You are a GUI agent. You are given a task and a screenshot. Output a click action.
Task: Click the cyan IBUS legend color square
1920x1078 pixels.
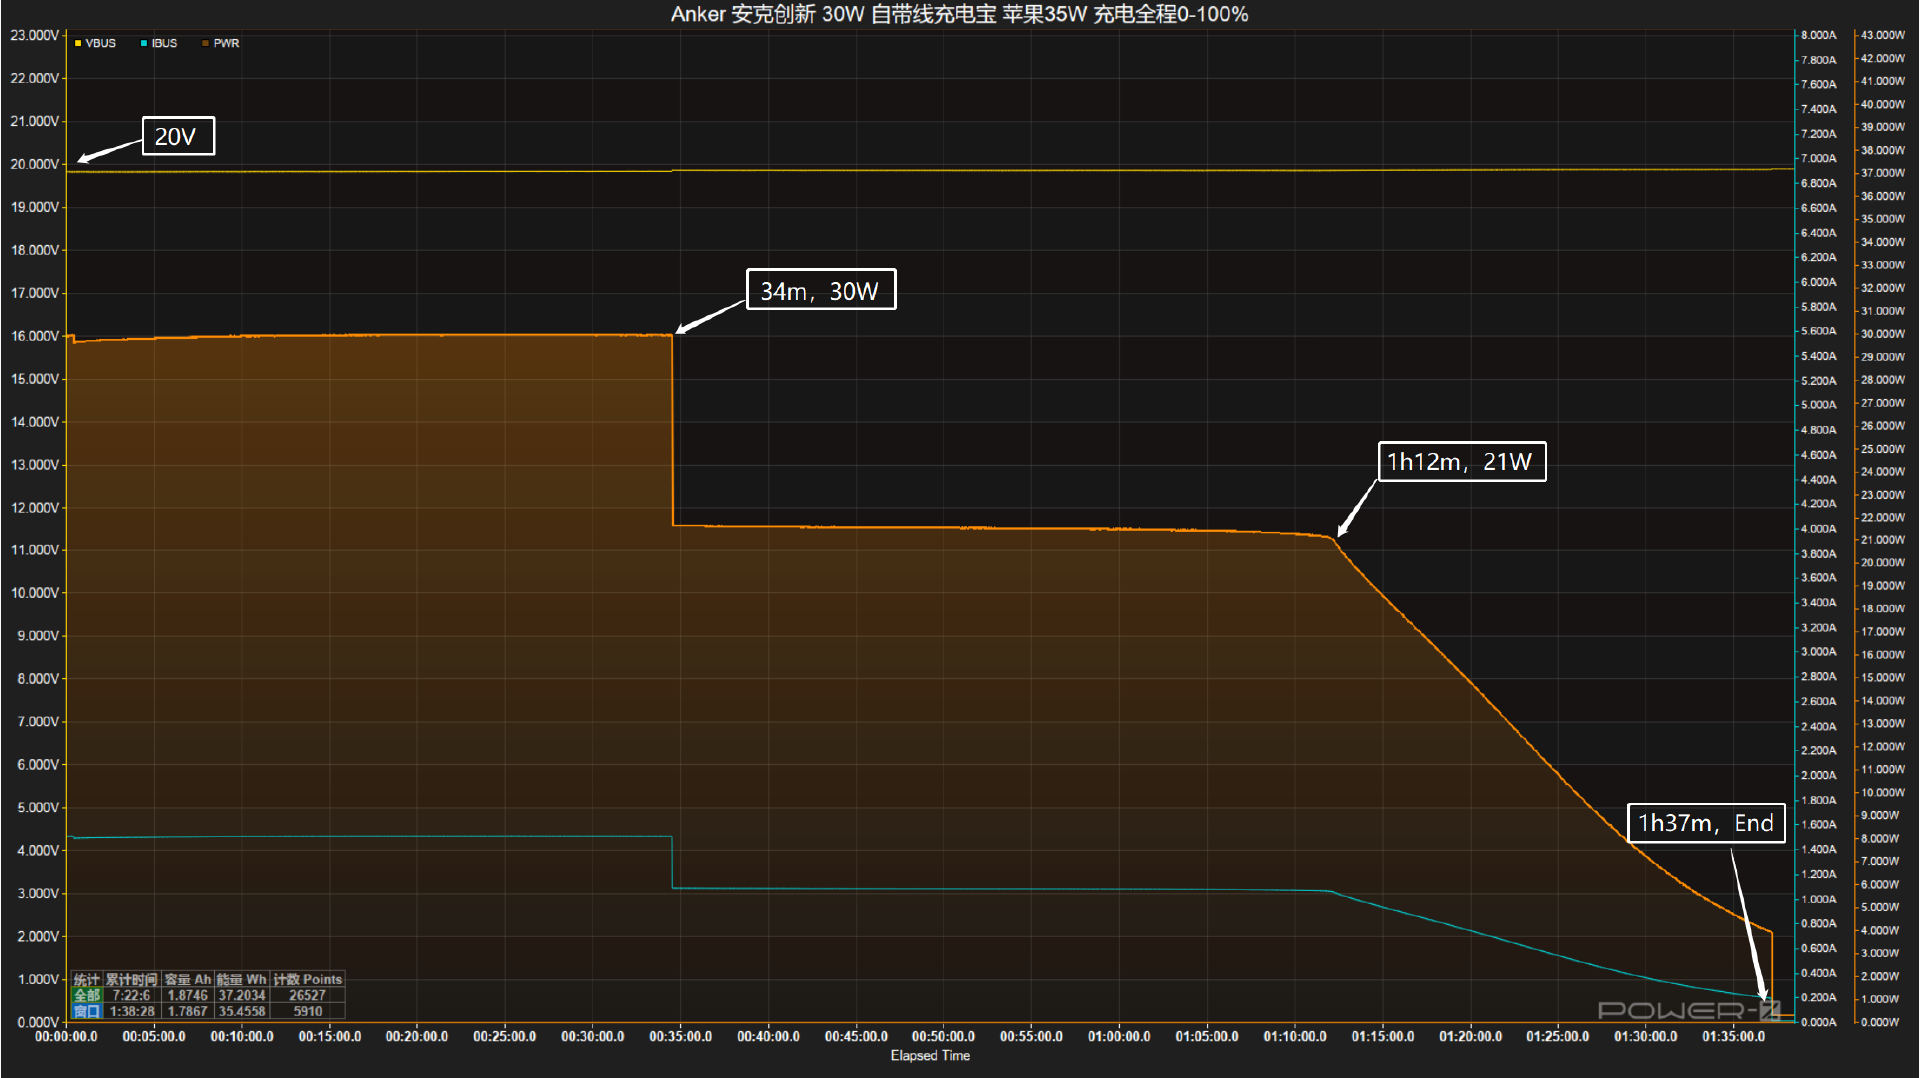pos(144,44)
